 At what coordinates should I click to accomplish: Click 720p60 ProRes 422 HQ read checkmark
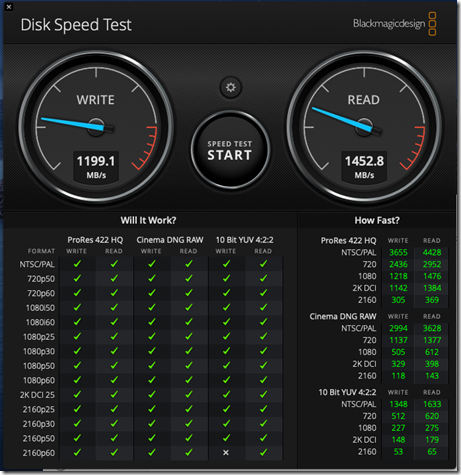coord(114,293)
